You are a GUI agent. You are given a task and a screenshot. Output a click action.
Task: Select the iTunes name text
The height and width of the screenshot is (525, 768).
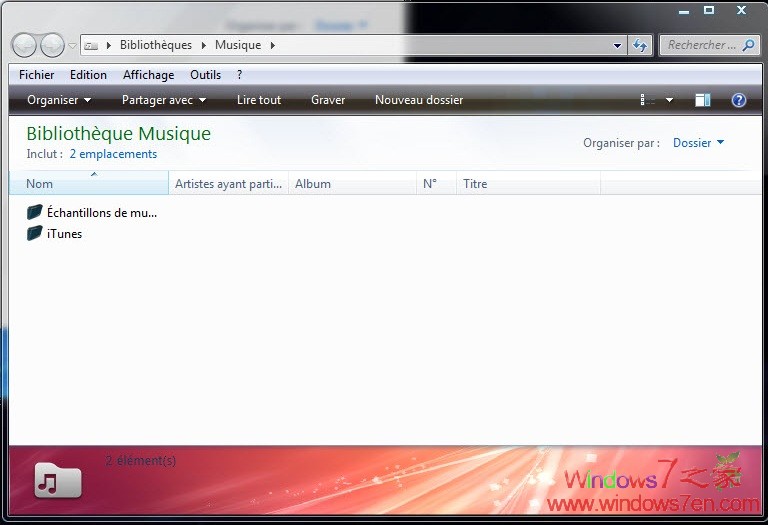[64, 234]
